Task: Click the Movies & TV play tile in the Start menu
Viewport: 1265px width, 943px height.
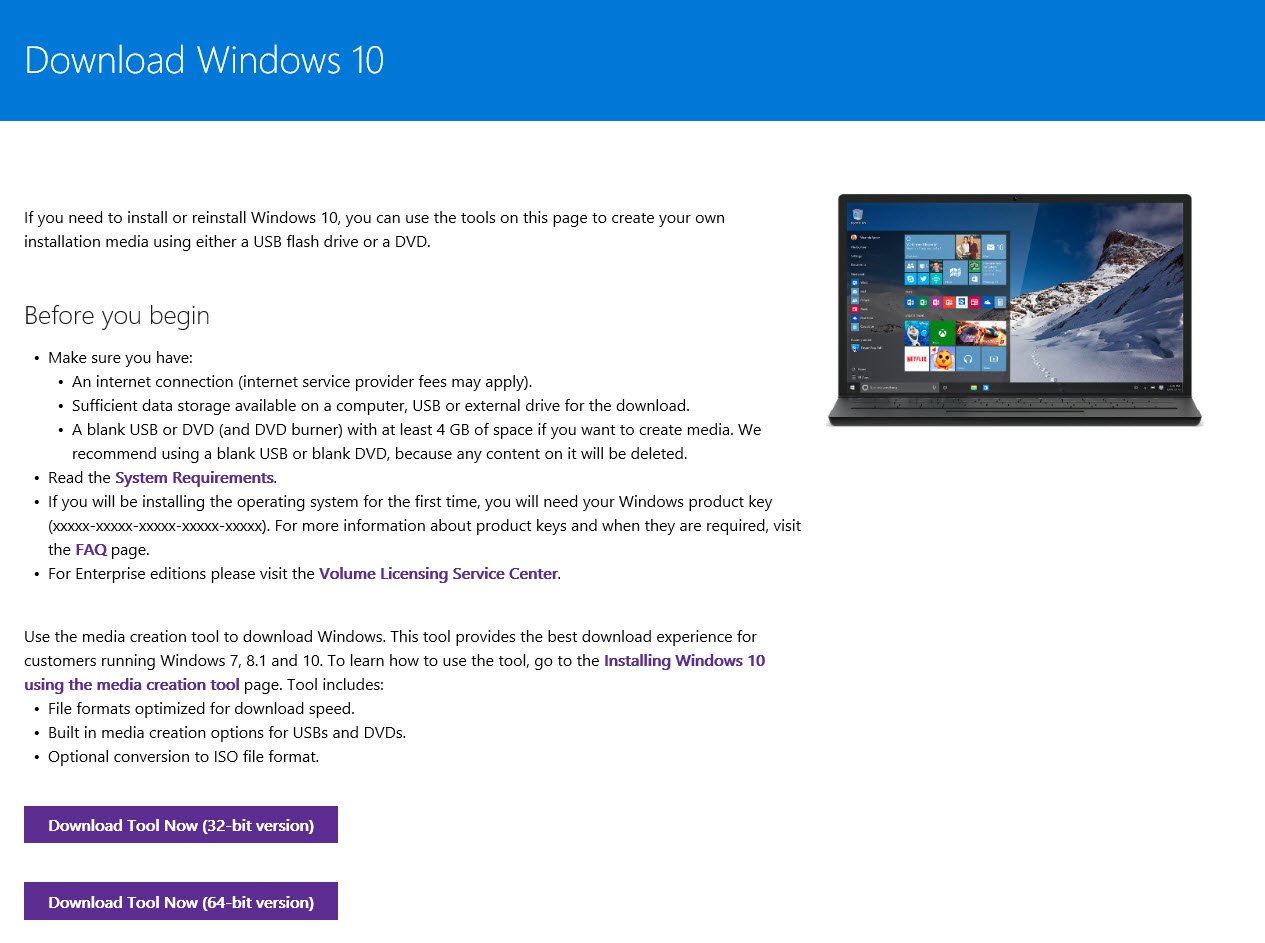Action: pyautogui.click(x=994, y=357)
